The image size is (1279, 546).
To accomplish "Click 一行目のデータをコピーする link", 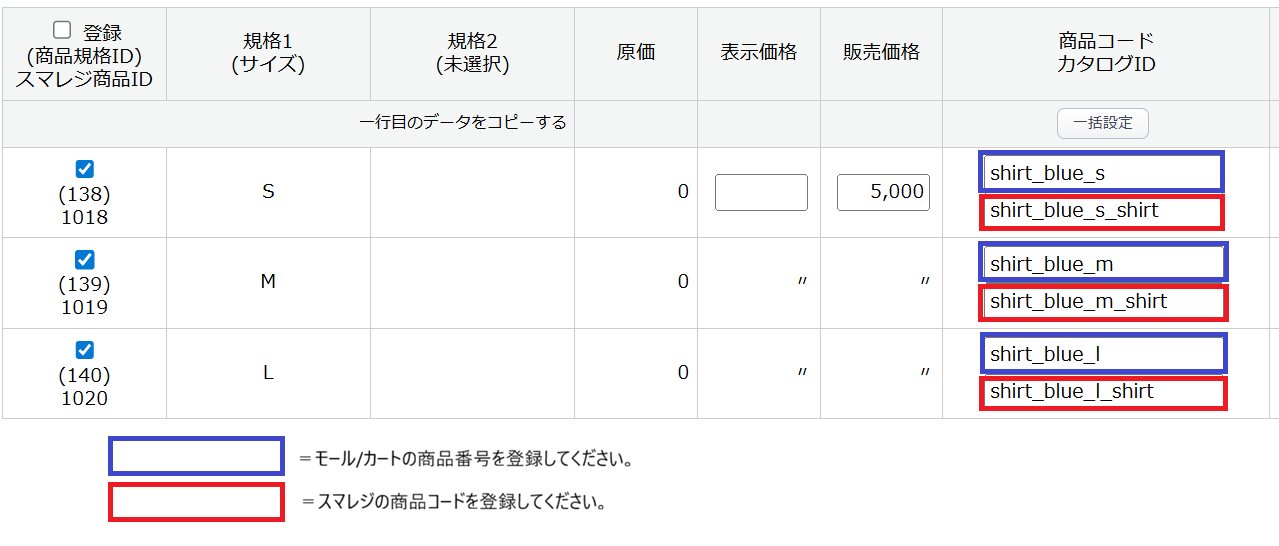I will (463, 123).
